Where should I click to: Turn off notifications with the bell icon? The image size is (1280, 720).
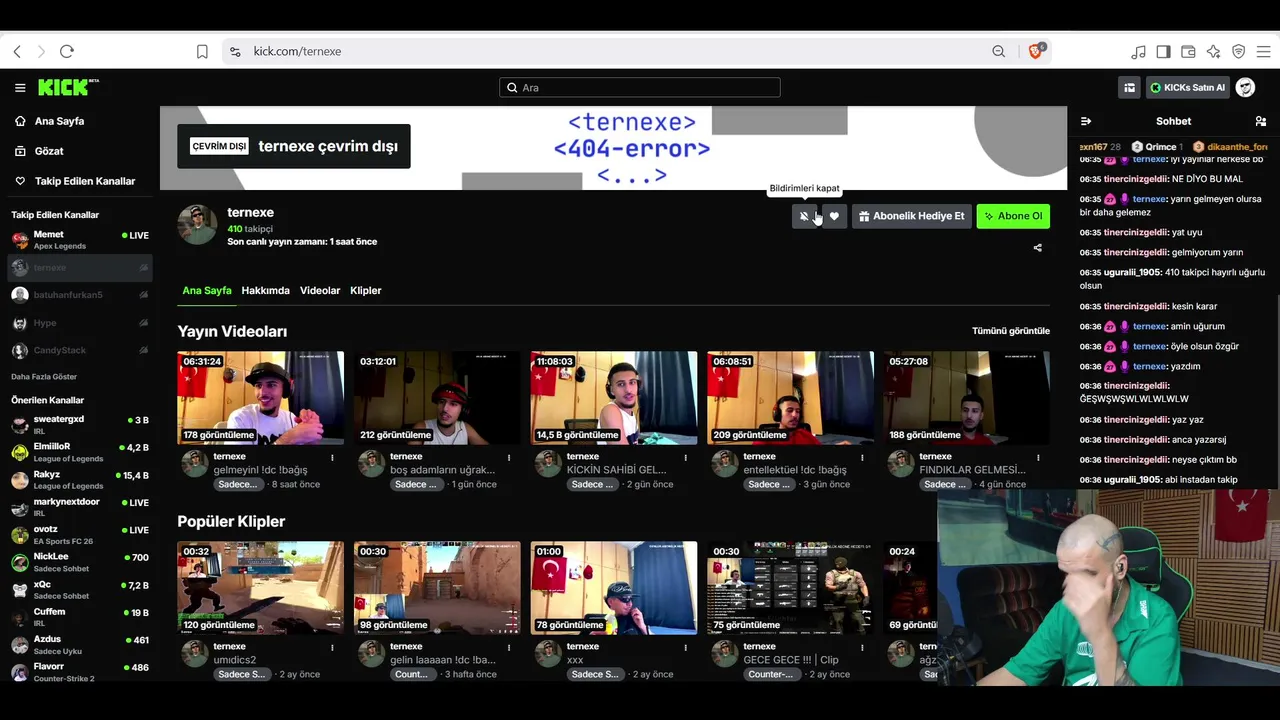804,216
